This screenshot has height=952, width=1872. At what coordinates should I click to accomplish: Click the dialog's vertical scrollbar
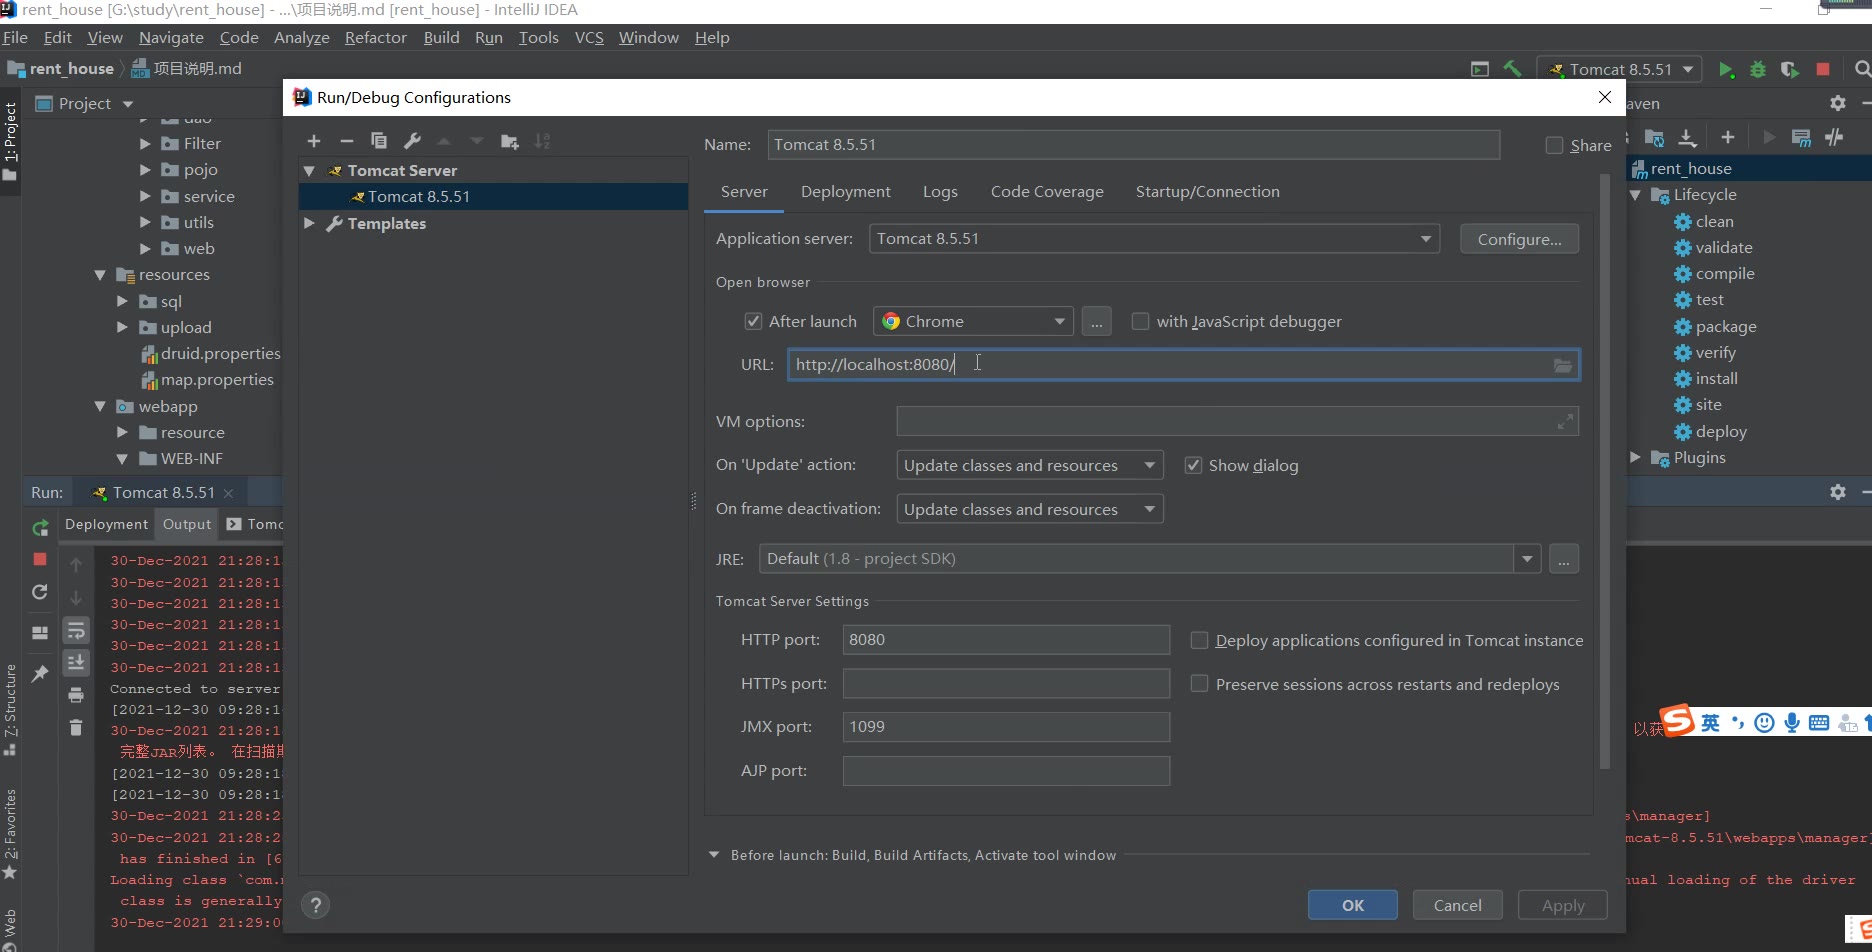(1604, 470)
